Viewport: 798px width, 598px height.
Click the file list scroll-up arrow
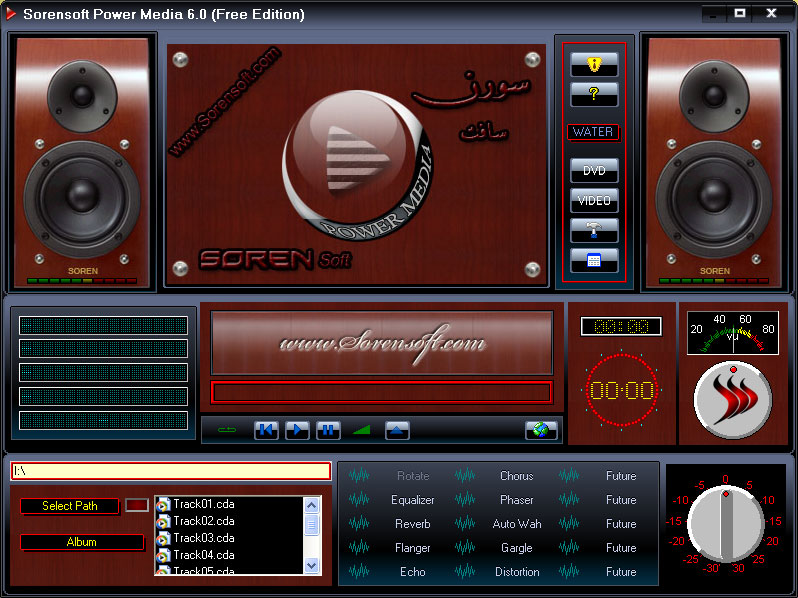tap(312, 505)
